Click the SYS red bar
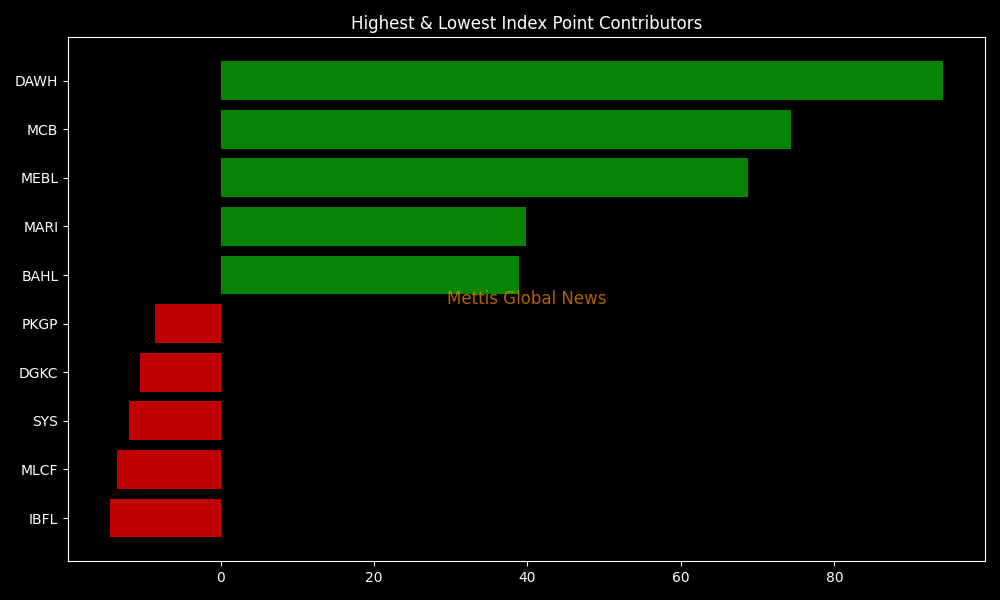Screen dimensions: 1000x600 click(175, 421)
